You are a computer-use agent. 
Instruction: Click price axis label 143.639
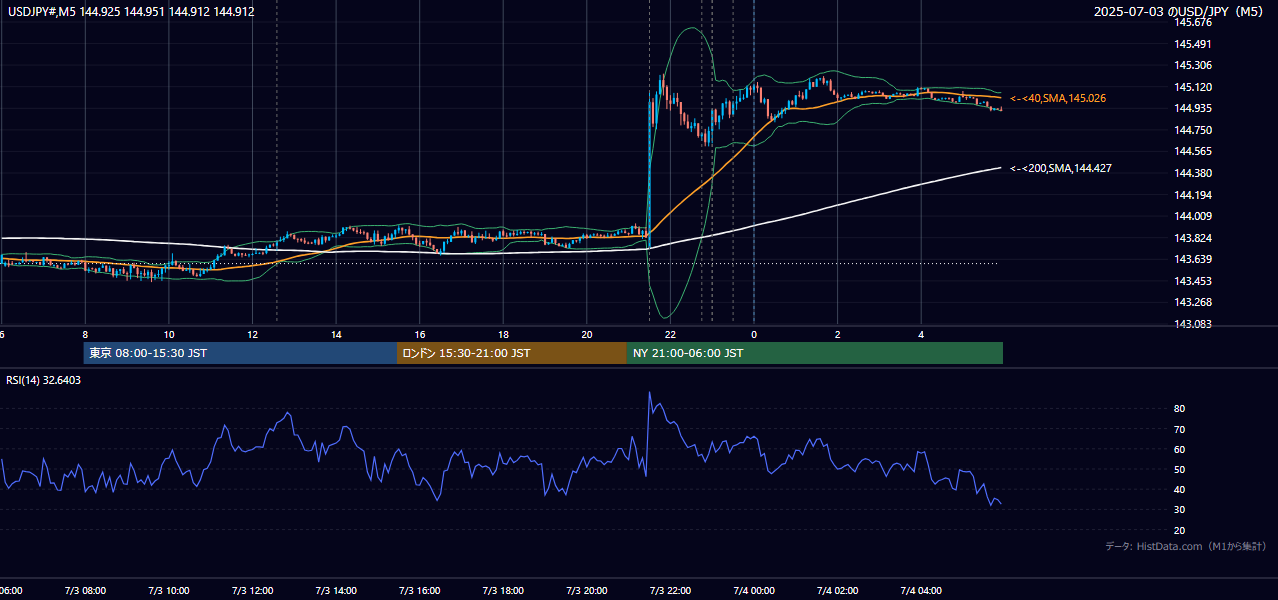pyautogui.click(x=1193, y=259)
